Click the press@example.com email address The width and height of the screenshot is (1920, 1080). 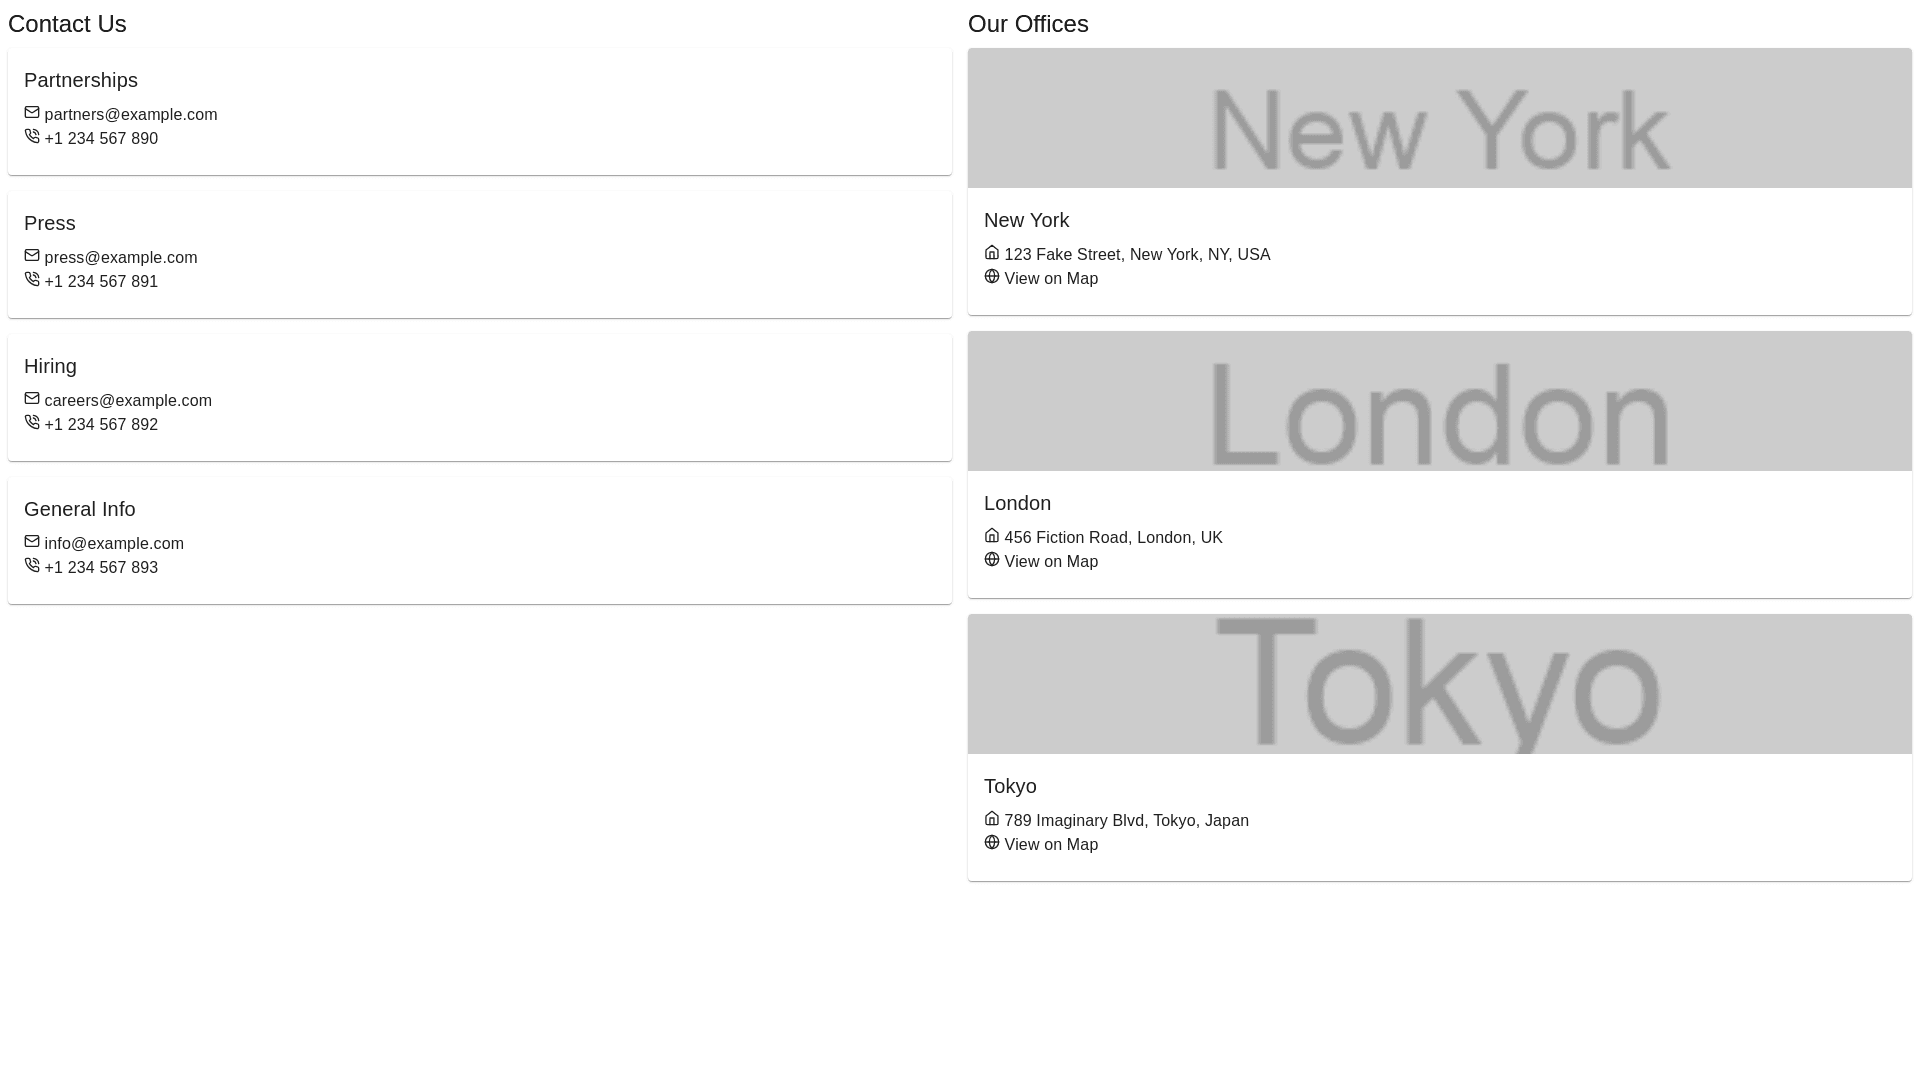(x=121, y=258)
